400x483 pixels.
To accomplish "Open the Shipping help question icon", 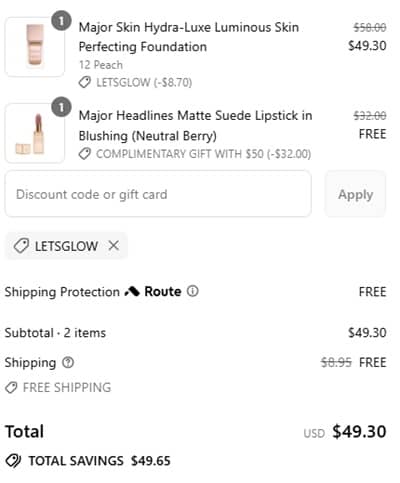I will point(68,362).
